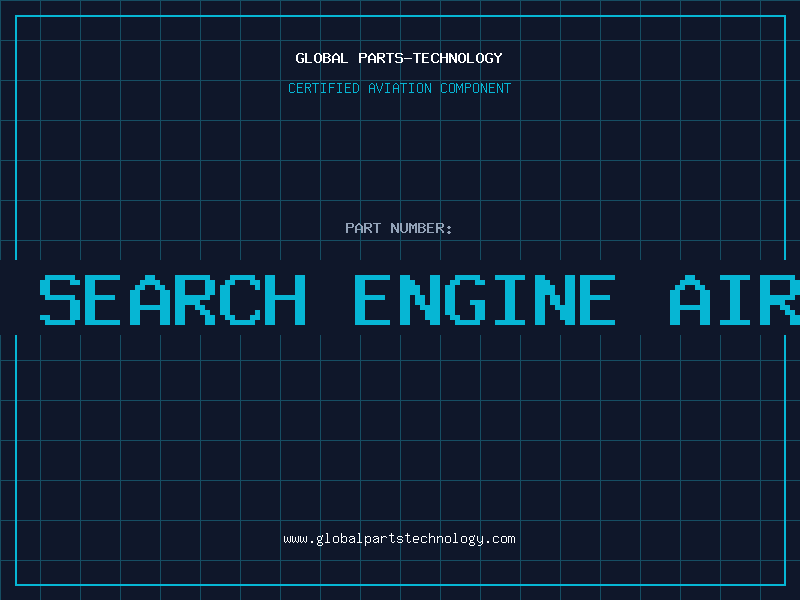Click the top-left corner of the cyan frame
This screenshot has width=800, height=600.
pos(16,16)
